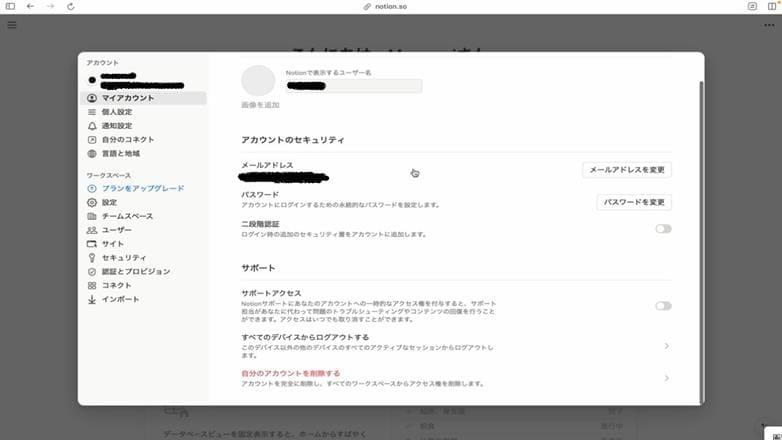Click the 自分のコネクト arrow-box icon
The width and height of the screenshot is (782, 440).
tap(92, 140)
